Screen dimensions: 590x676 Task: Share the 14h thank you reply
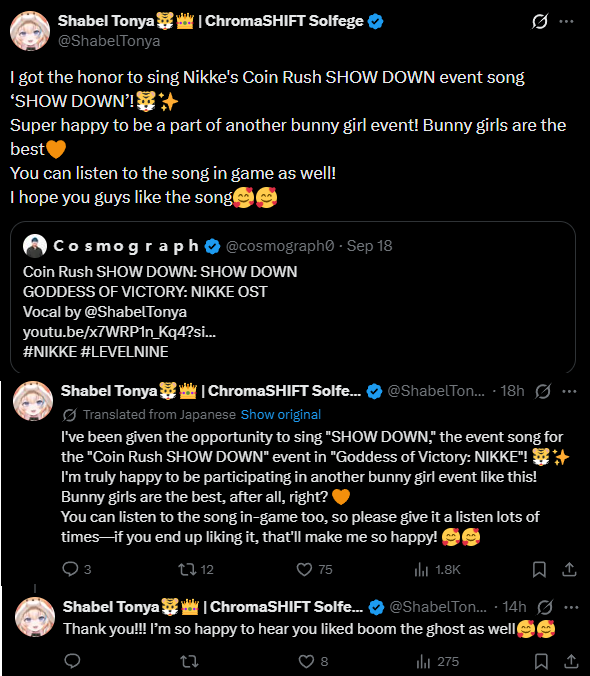pyautogui.click(x=571, y=661)
